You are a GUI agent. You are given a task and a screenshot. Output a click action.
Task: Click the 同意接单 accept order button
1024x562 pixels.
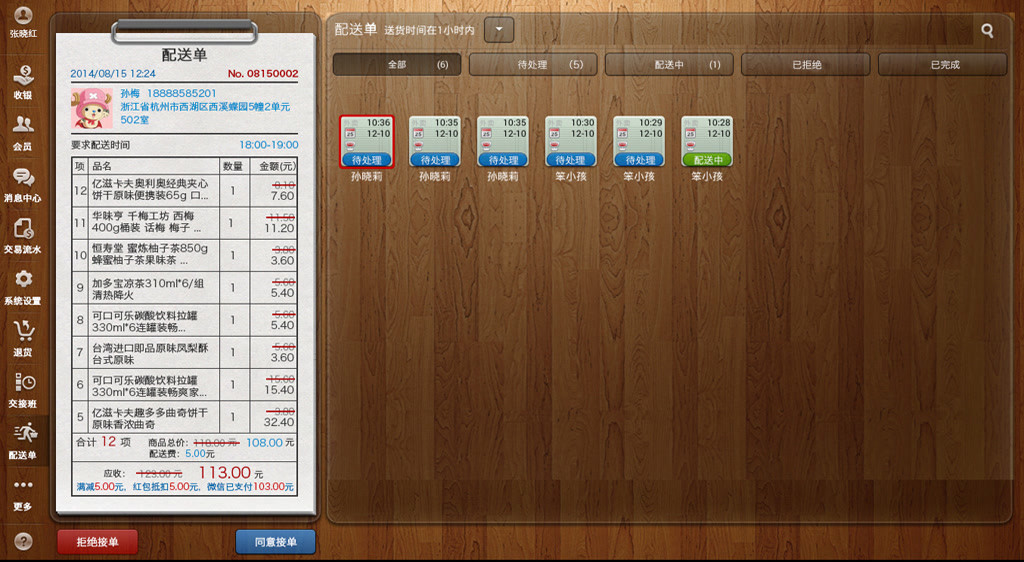[276, 542]
